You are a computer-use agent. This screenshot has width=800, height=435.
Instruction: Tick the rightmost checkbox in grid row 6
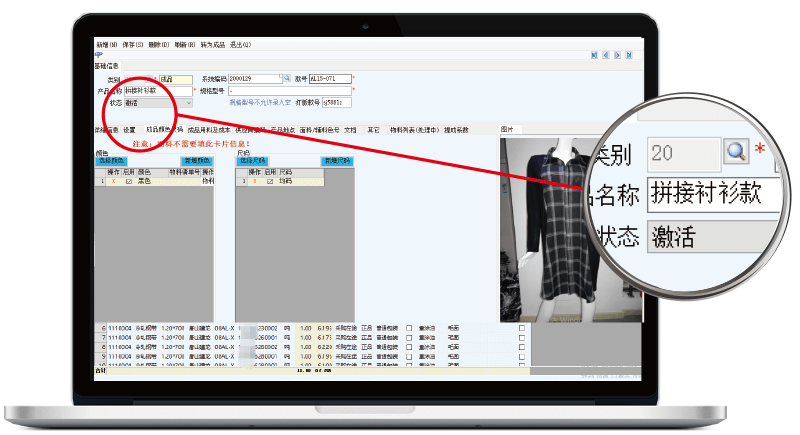click(x=521, y=328)
